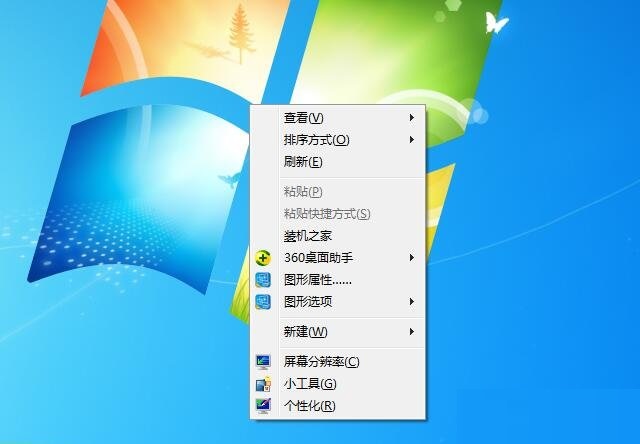Expand the 图形选项 submenu arrow

[412, 302]
